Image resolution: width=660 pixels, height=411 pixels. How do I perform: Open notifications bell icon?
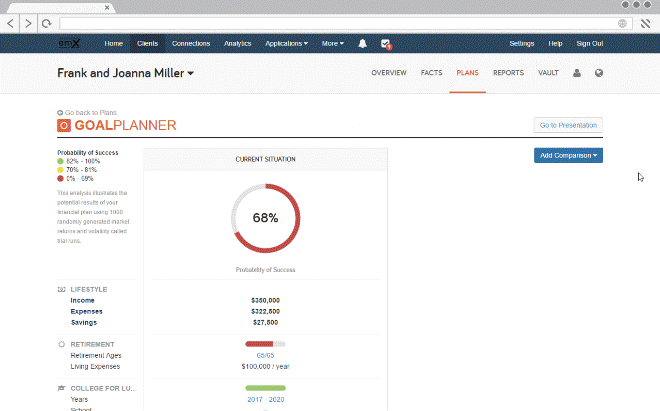(x=362, y=43)
